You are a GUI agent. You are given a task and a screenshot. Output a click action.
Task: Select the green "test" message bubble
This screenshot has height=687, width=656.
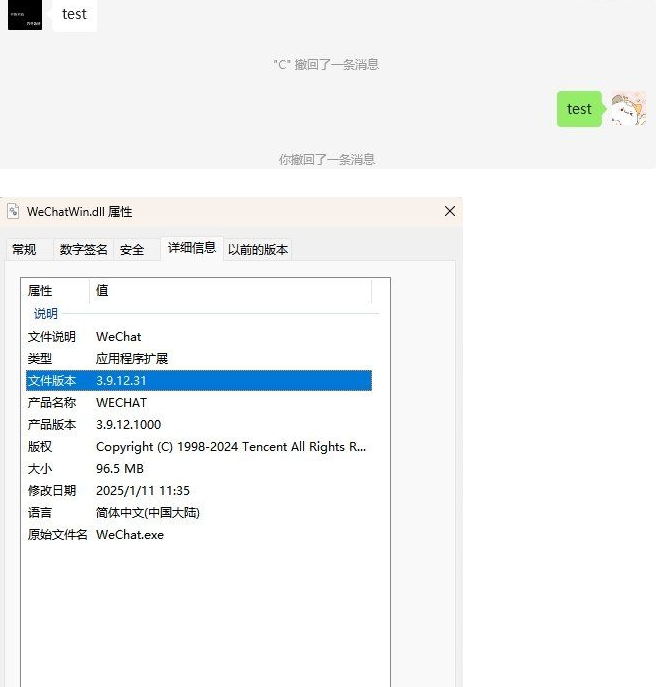(x=579, y=109)
